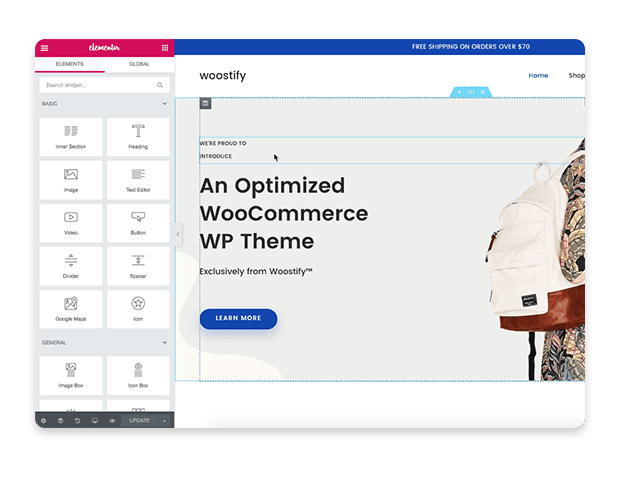Screen dimensions: 620x480
Task: Hide the Elementor panel with collapse arrow
Action: [178, 234]
